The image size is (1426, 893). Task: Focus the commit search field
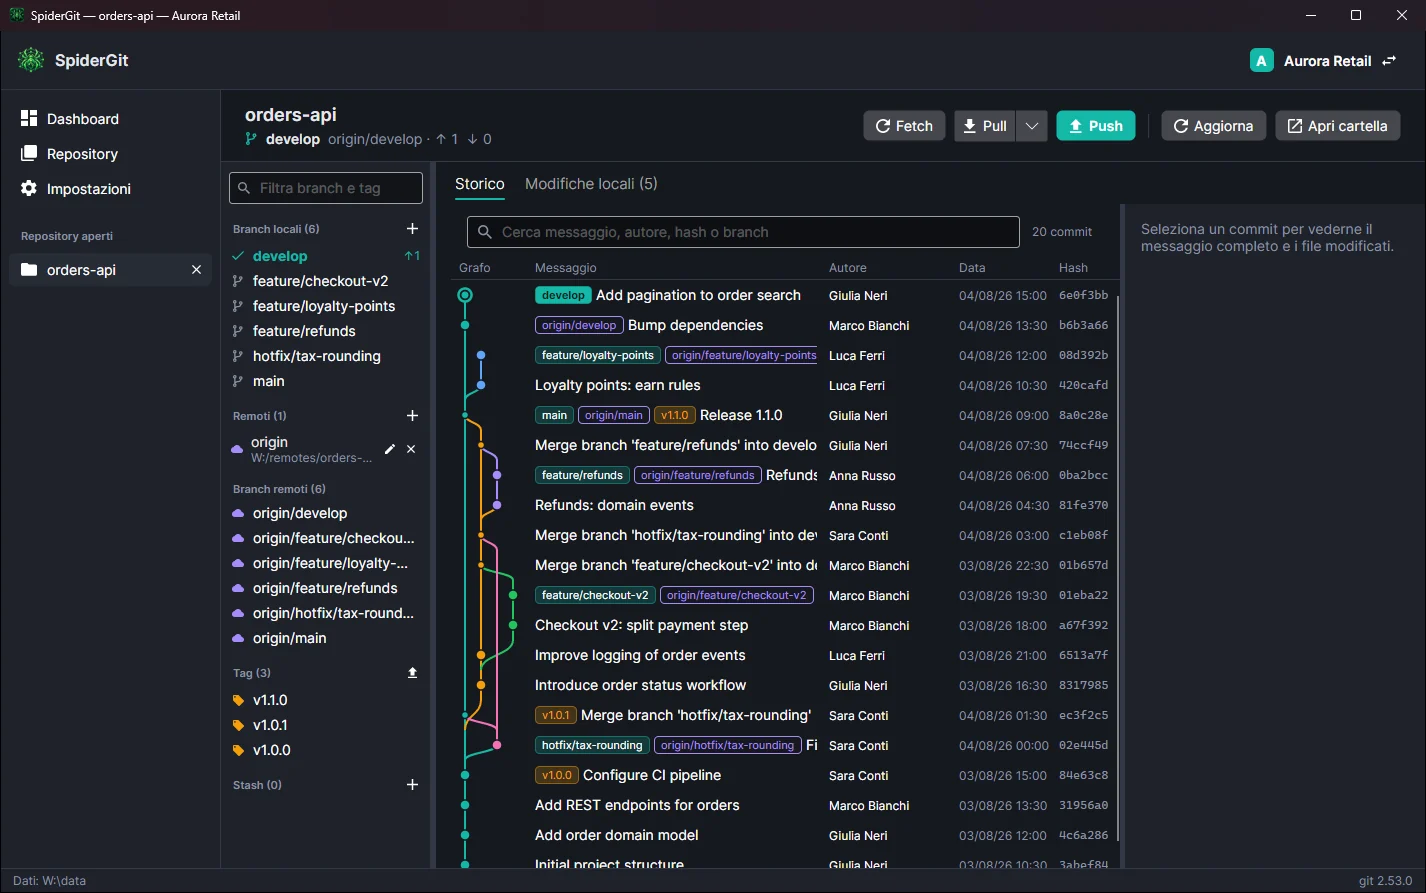743,232
